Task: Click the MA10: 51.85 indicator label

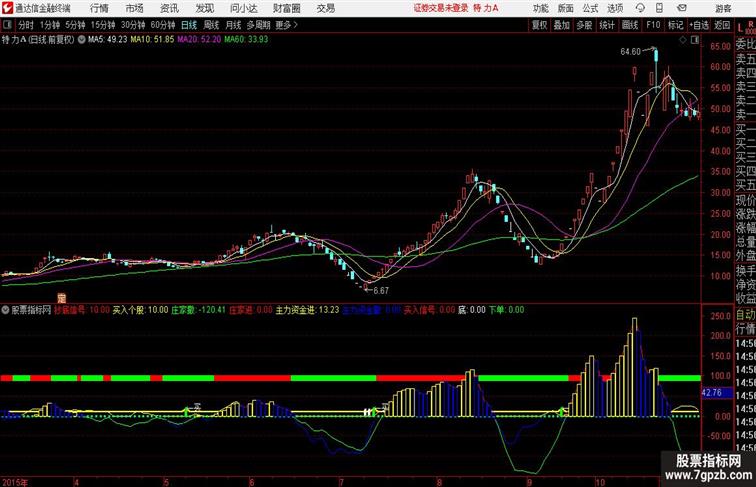Action: point(152,40)
